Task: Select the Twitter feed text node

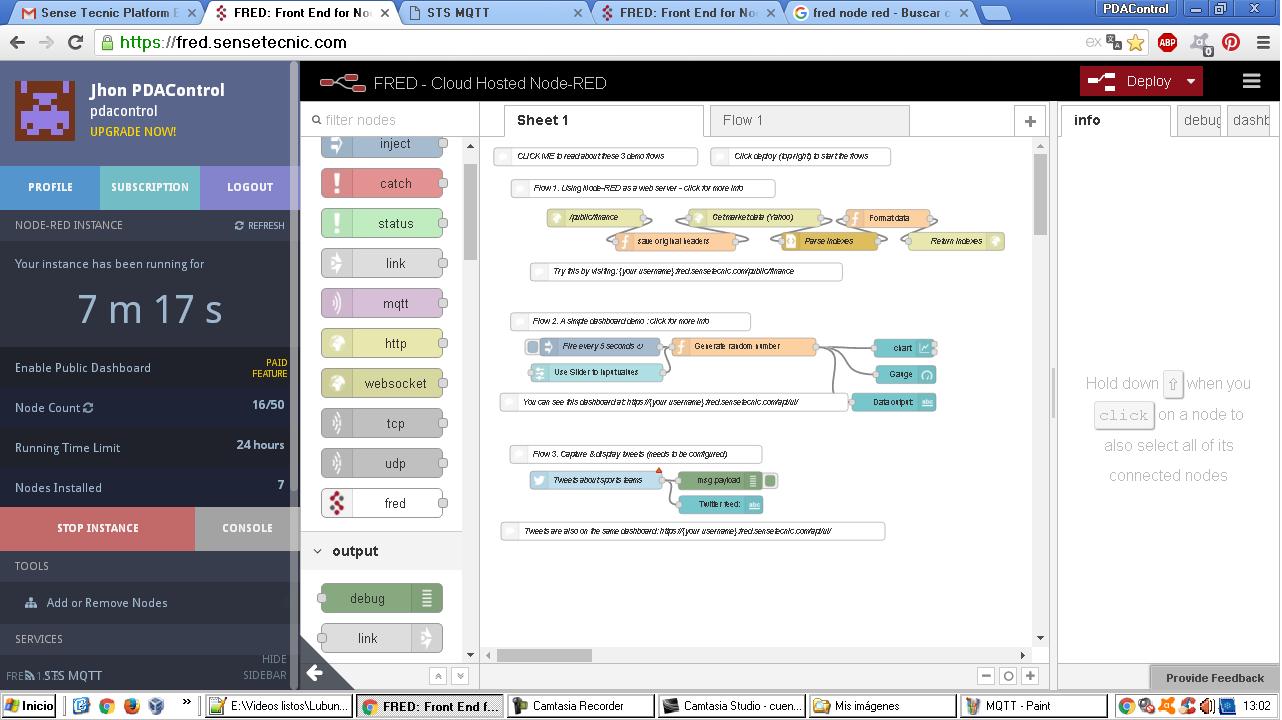Action: click(x=720, y=504)
